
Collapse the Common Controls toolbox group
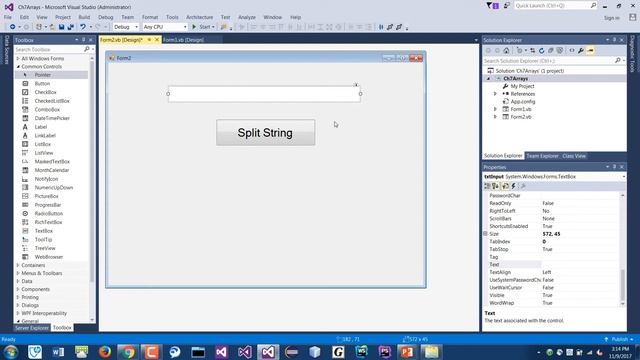18,67
